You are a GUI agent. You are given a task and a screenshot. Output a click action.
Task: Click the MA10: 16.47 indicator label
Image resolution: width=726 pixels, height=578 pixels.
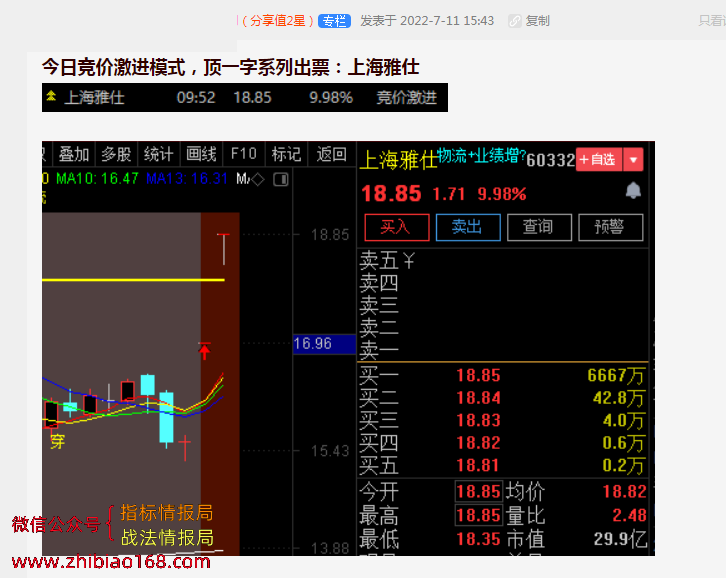pos(97,179)
